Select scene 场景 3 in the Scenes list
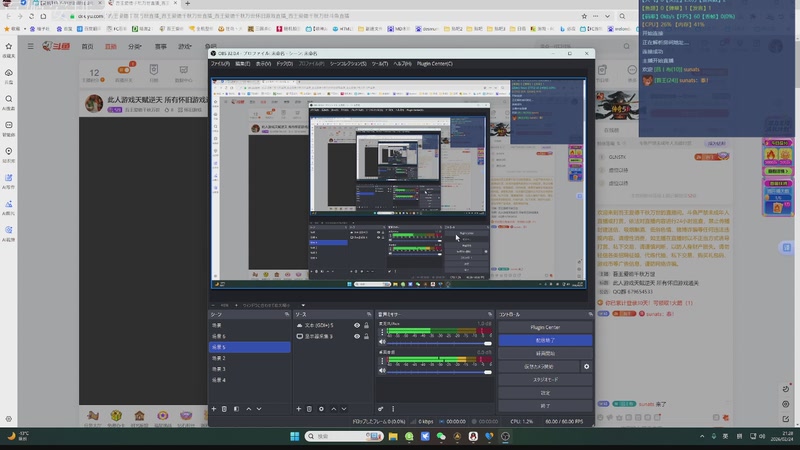Screen dimensions: 800x450 click(249, 369)
